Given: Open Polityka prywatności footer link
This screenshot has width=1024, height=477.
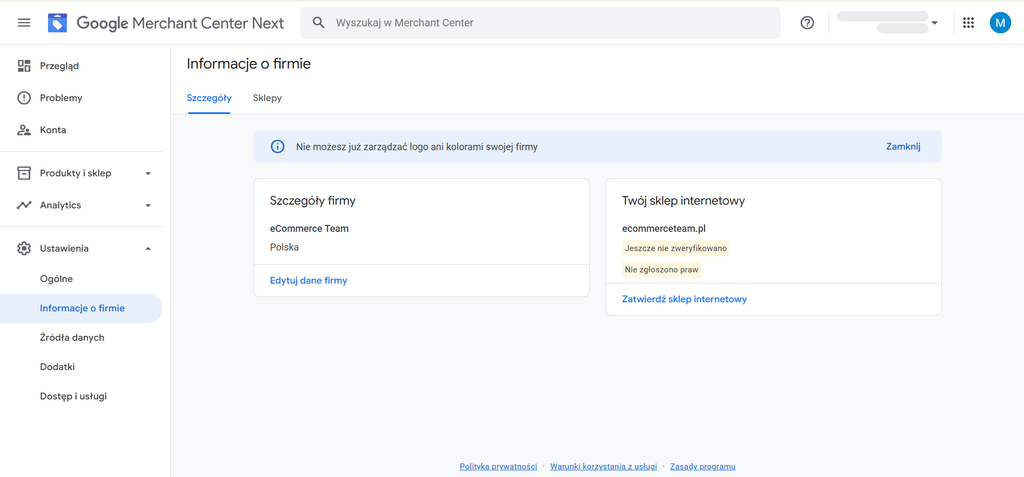Looking at the screenshot, I should [x=498, y=467].
